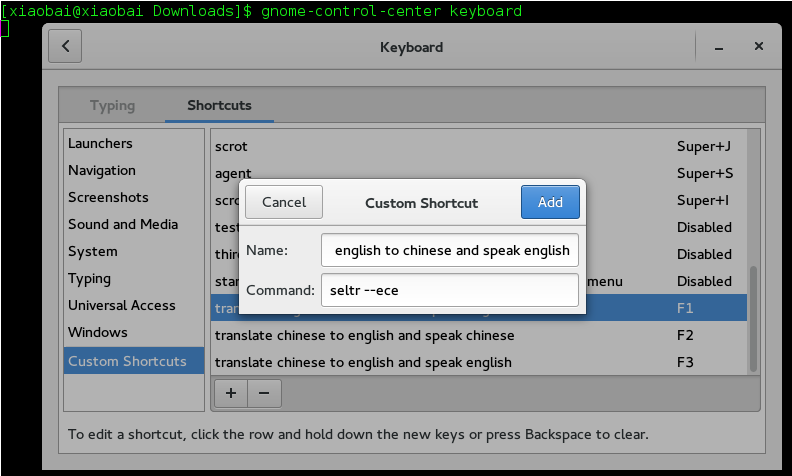Go back using the header arrow button
The width and height of the screenshot is (792, 476).
[65, 46]
